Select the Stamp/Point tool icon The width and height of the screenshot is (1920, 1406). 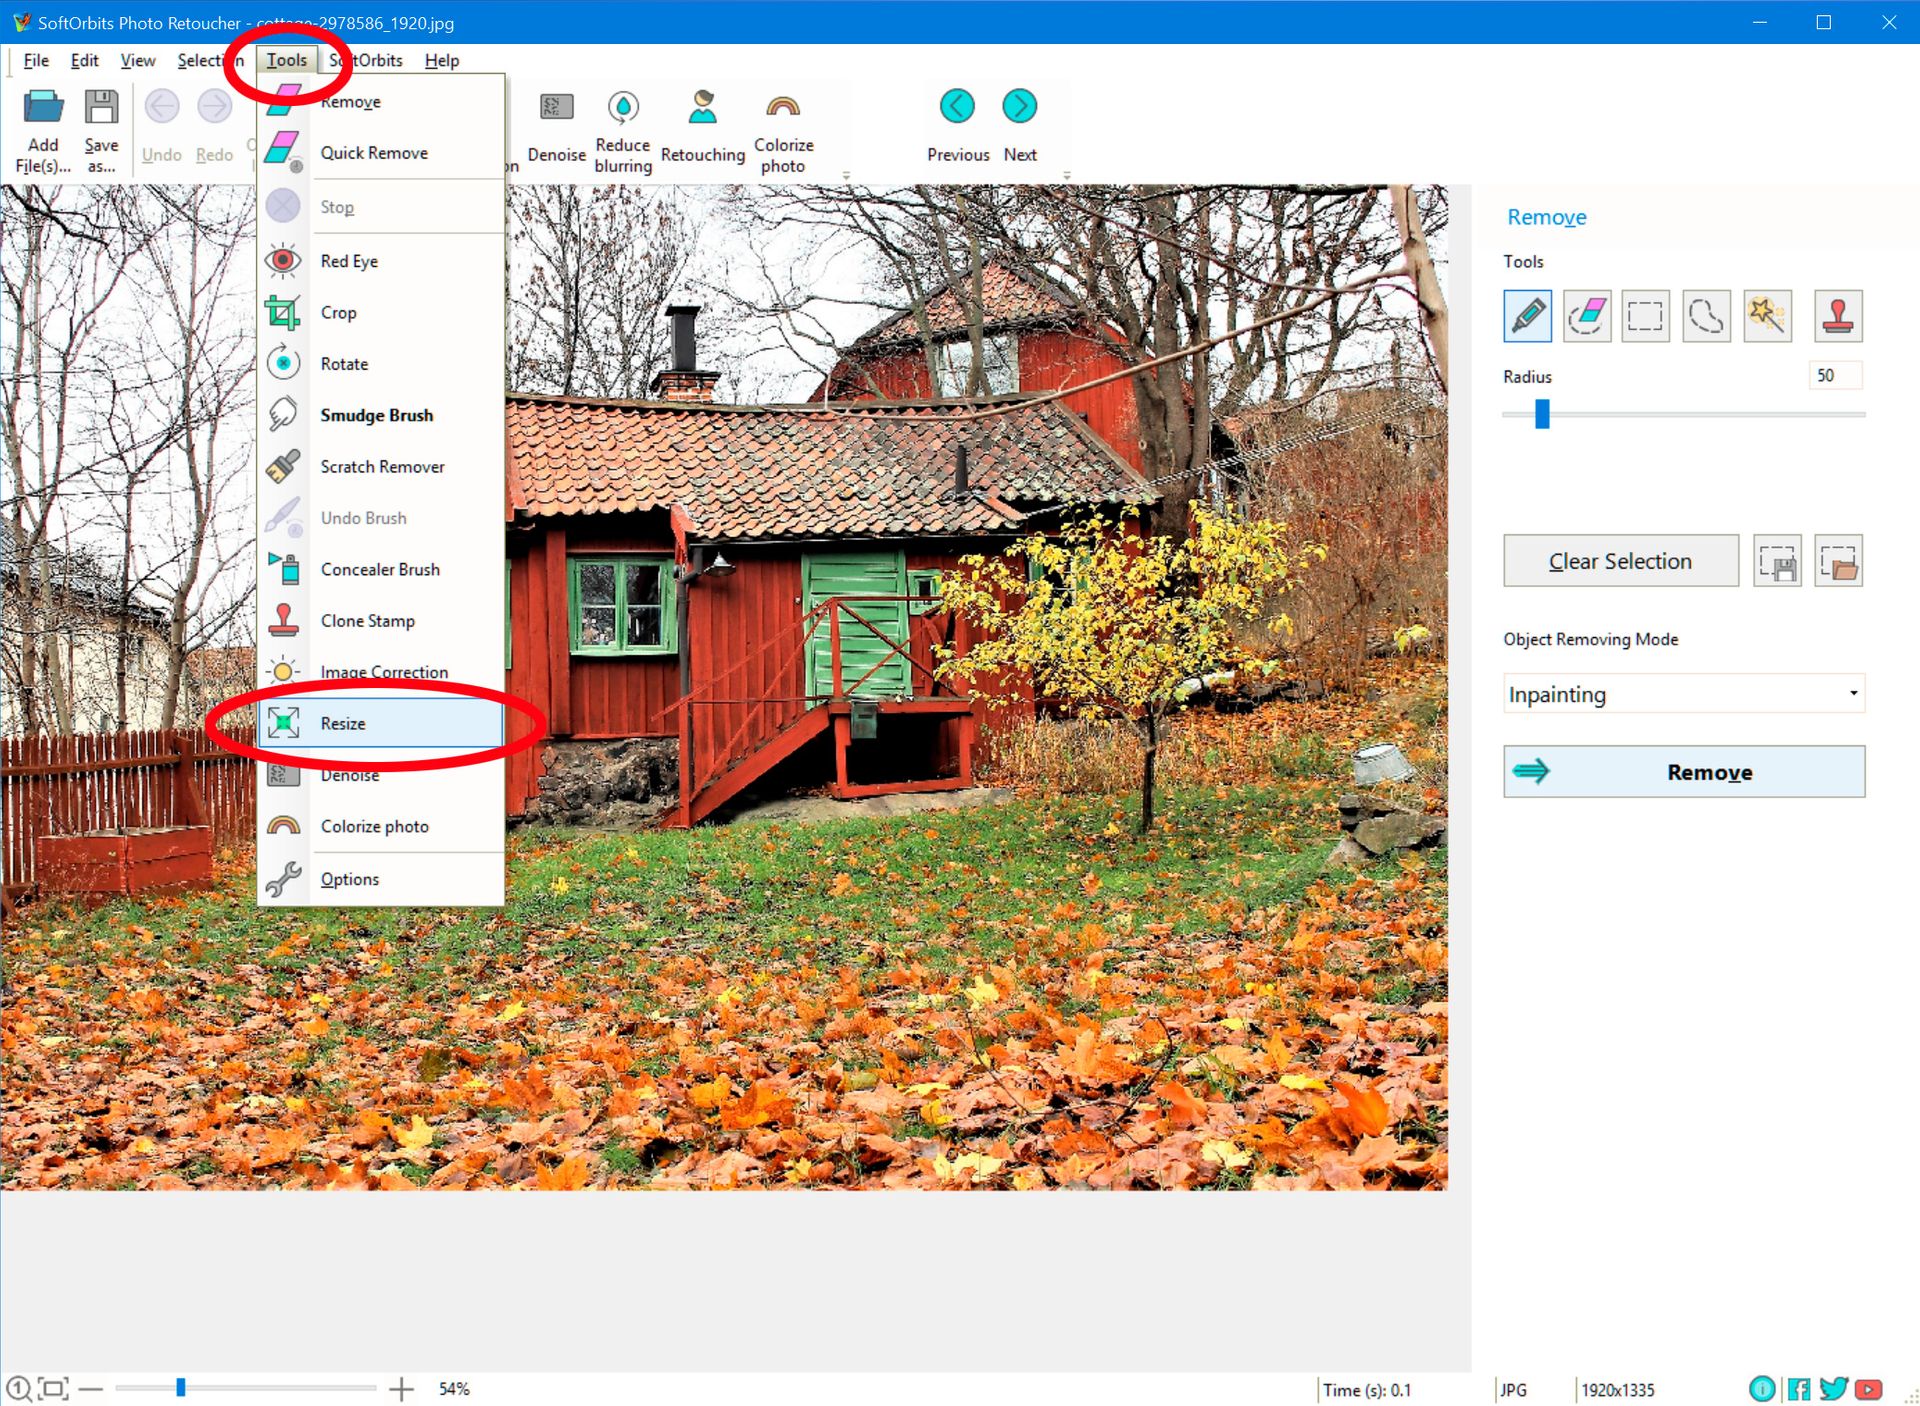(x=1838, y=316)
